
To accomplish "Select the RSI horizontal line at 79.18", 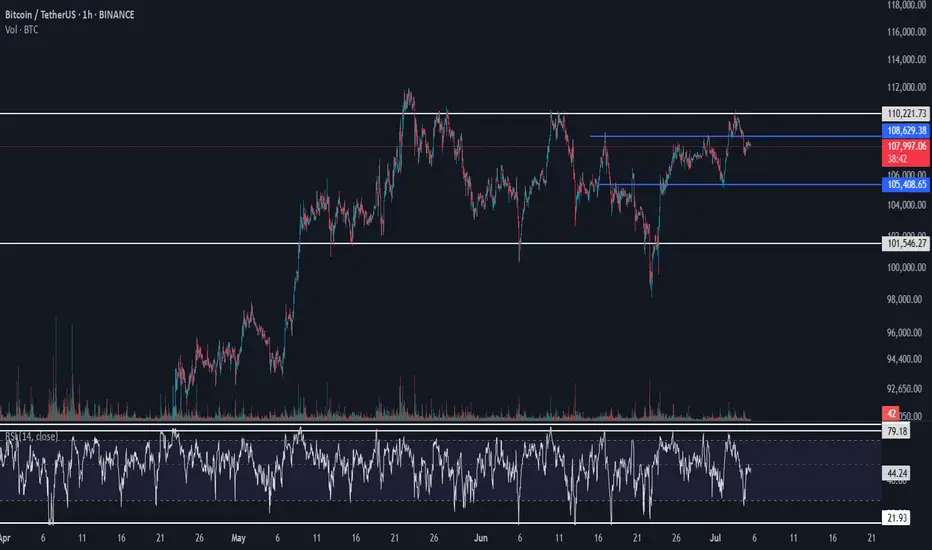I will pyautogui.click(x=440, y=430).
